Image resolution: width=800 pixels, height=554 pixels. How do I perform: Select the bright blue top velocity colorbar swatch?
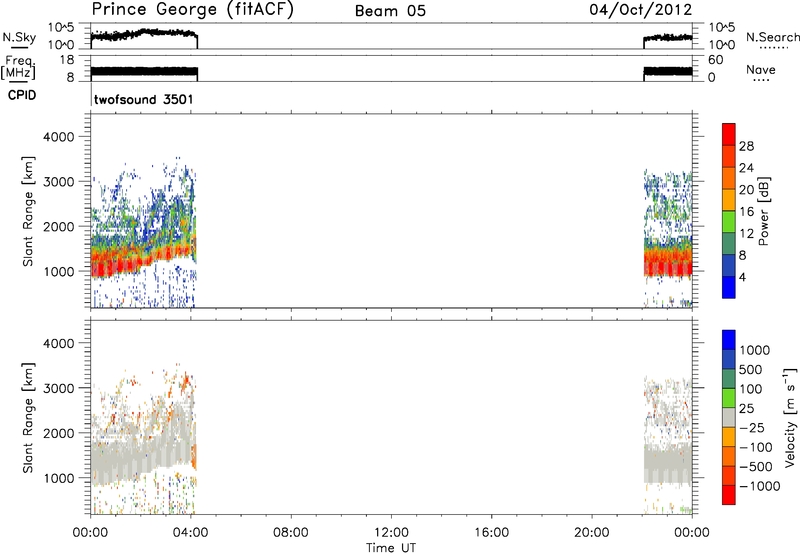pos(729,340)
